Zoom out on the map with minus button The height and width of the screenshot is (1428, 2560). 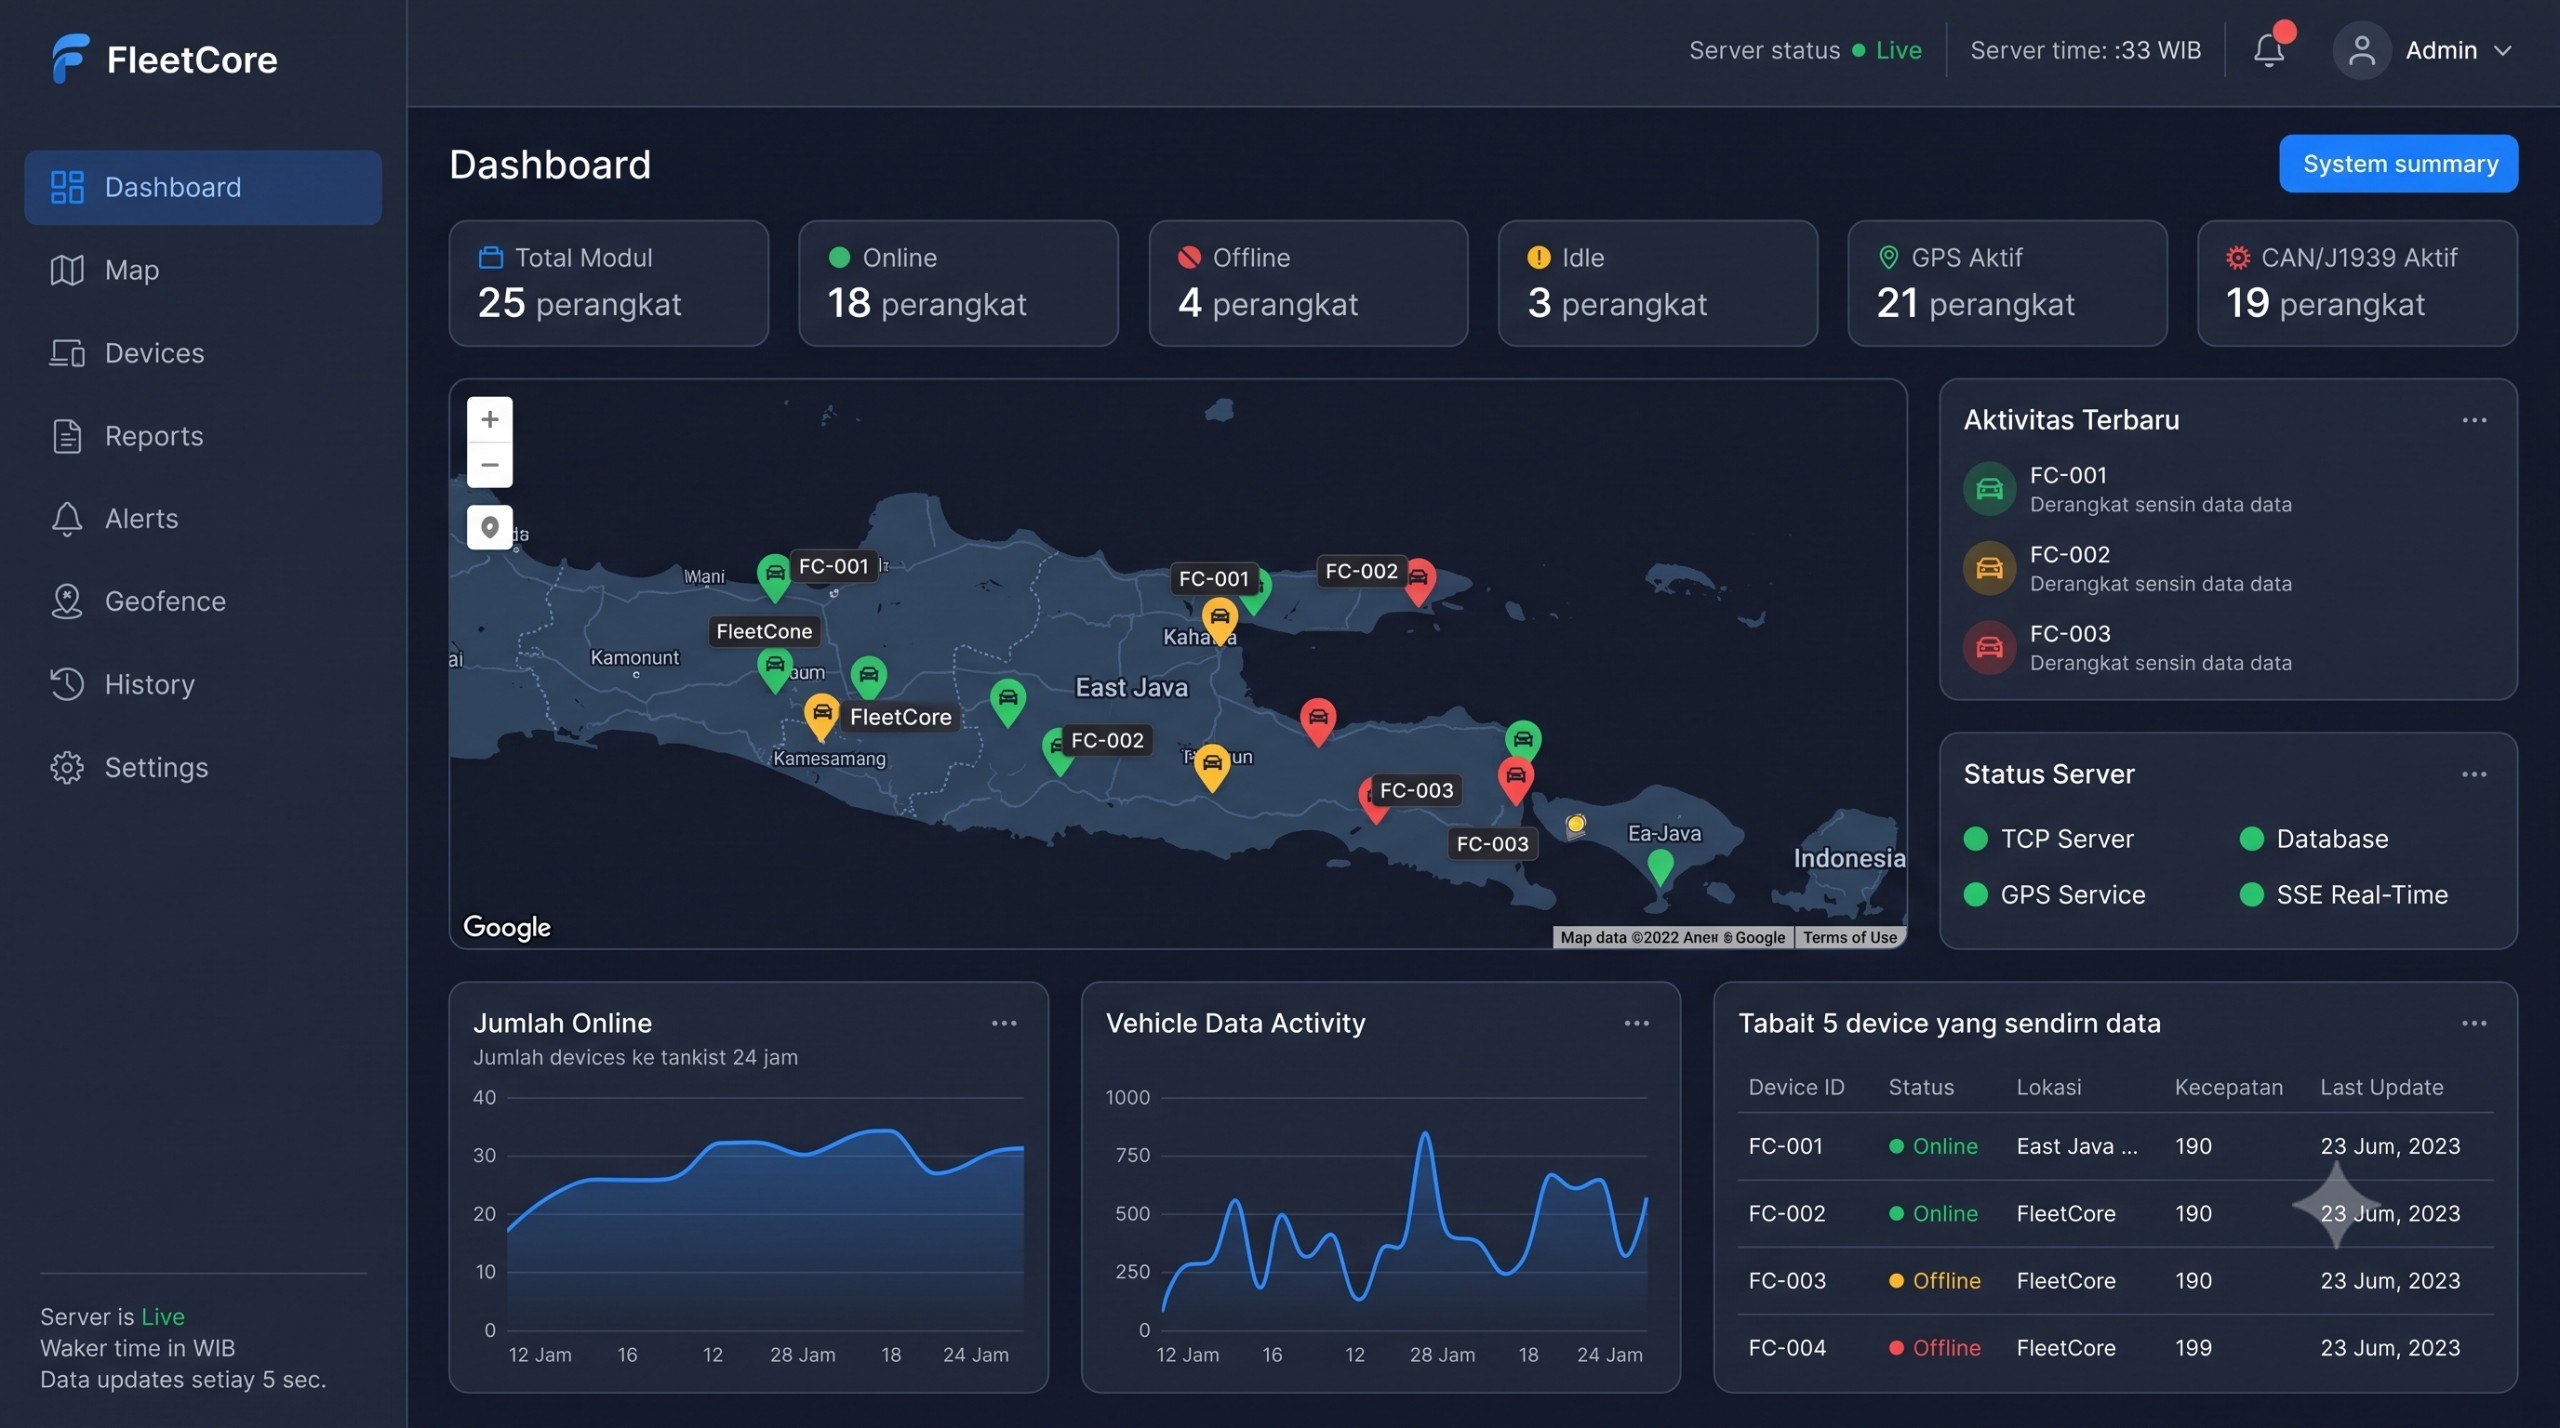[490, 465]
